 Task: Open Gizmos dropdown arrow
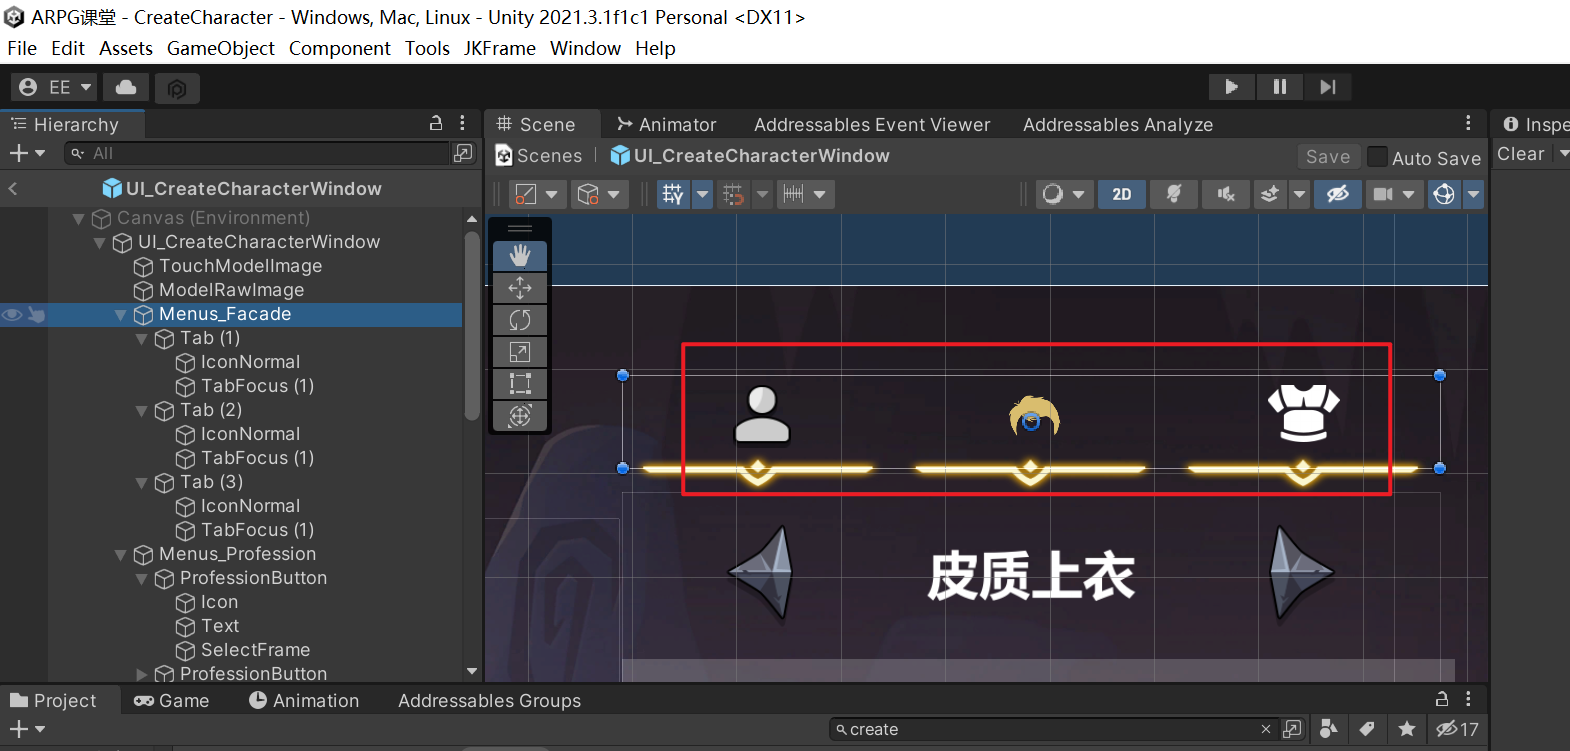tap(1473, 194)
